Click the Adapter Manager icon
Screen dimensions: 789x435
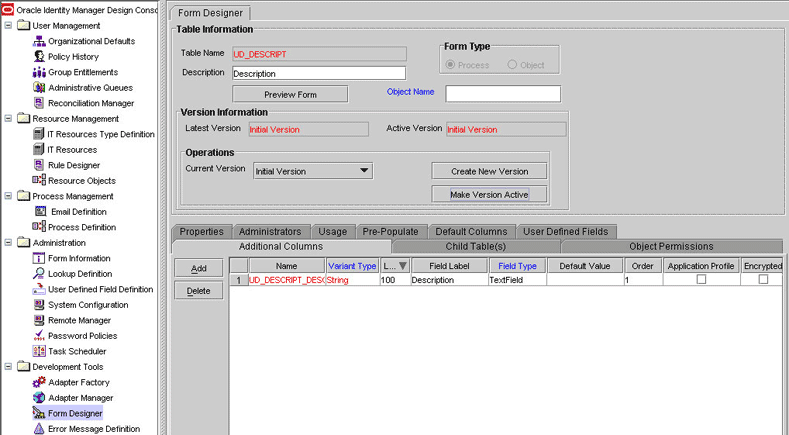tap(39, 398)
